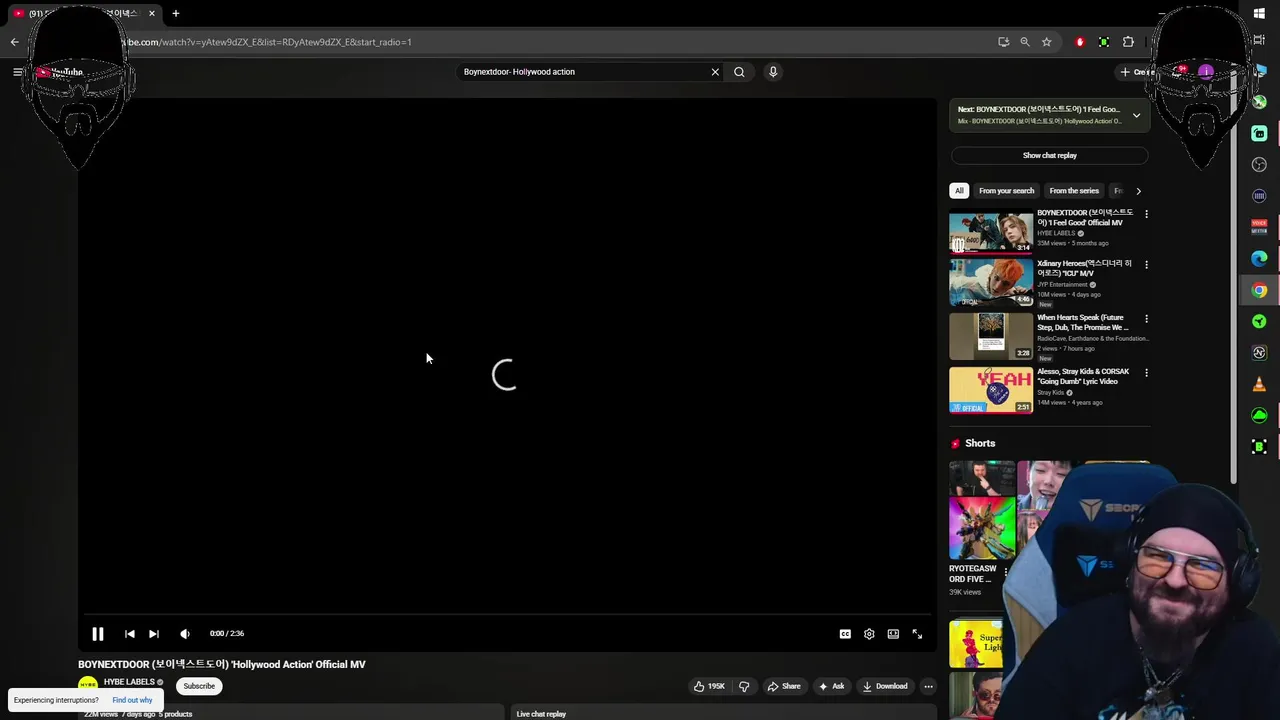Viewport: 1280px width, 720px height.
Task: Open the browser zoom magnifier icon
Action: [x=1025, y=42]
